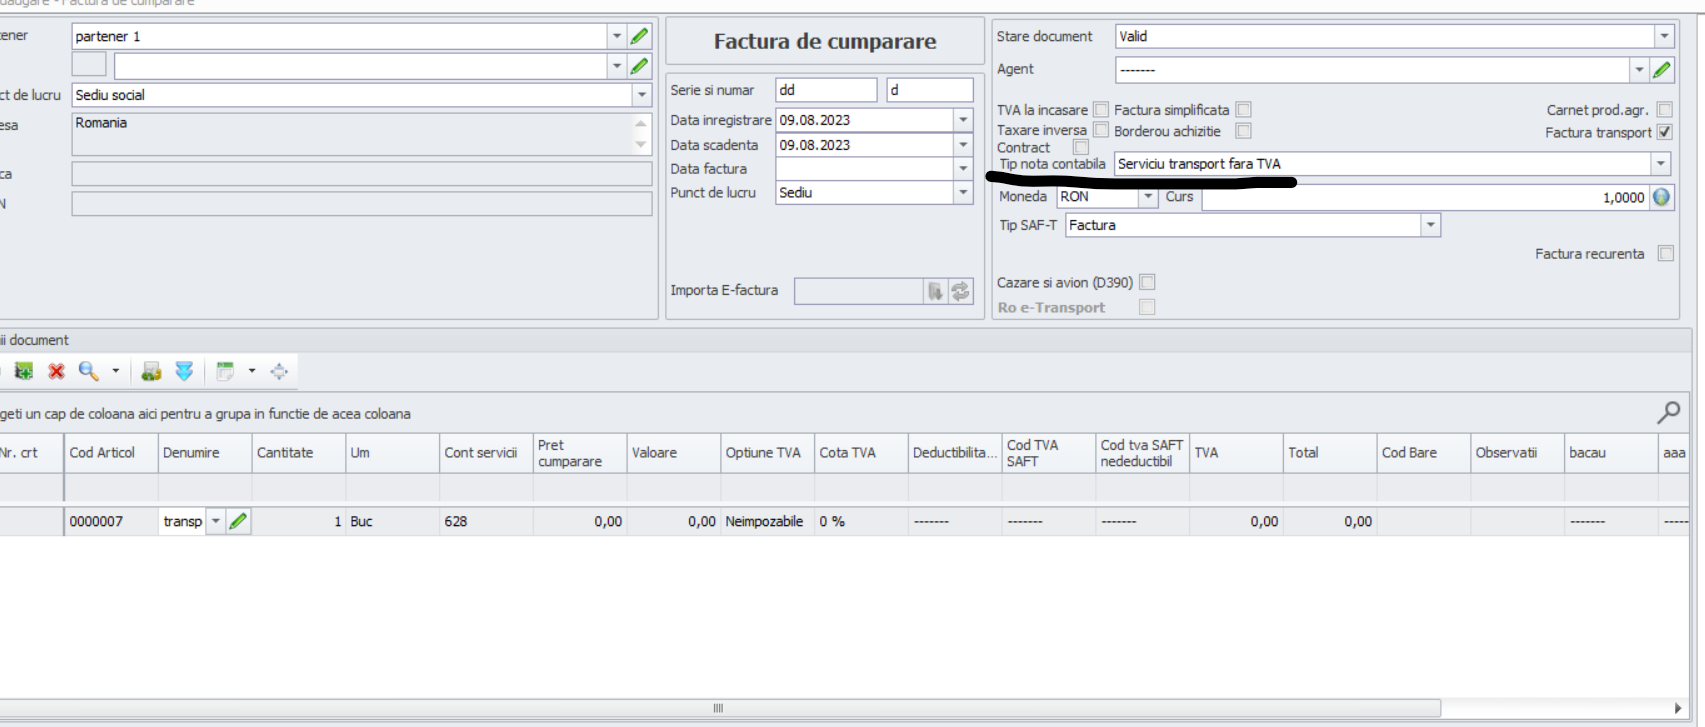Click the Data factura input field
Viewport: 1705px width, 727px height.
point(864,169)
